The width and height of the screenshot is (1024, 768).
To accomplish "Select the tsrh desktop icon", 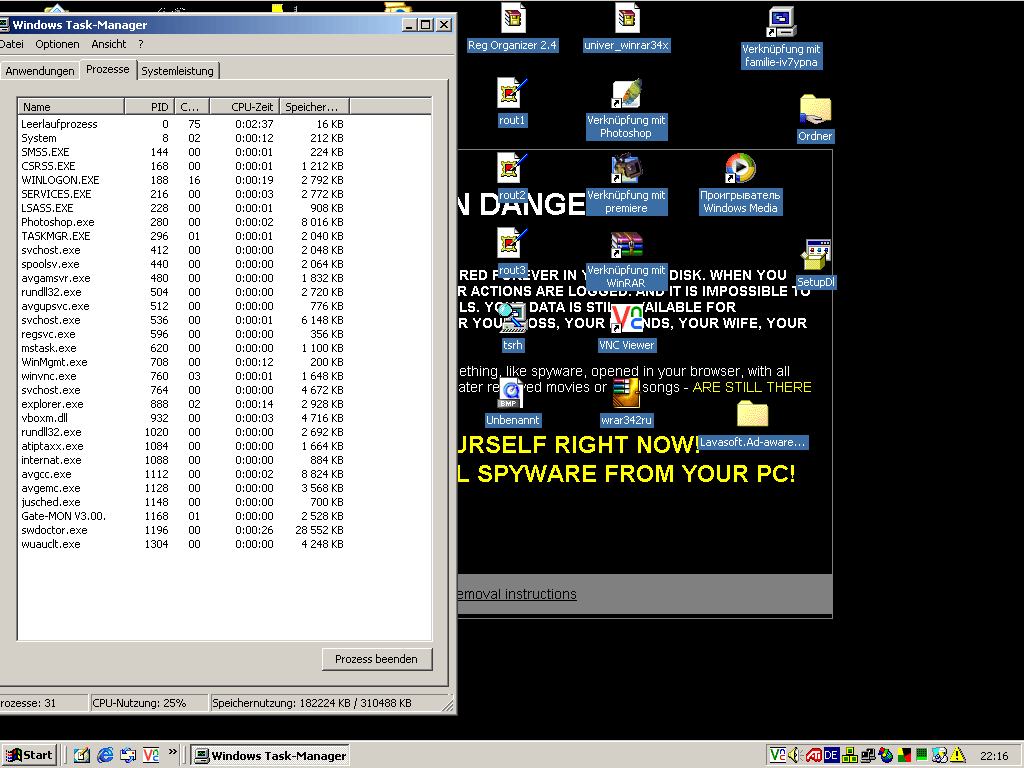I will [513, 327].
